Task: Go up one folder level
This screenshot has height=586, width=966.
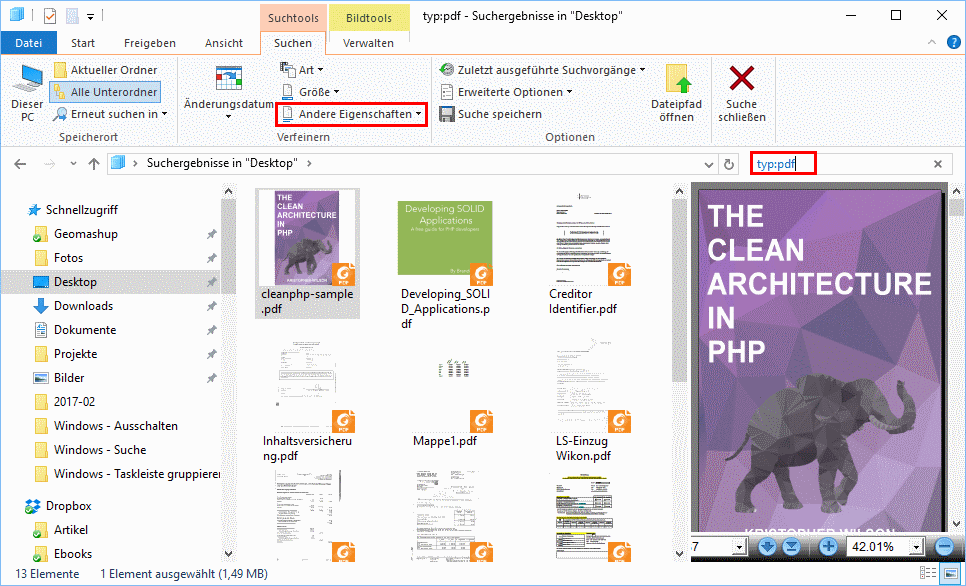Action: pyautogui.click(x=94, y=164)
